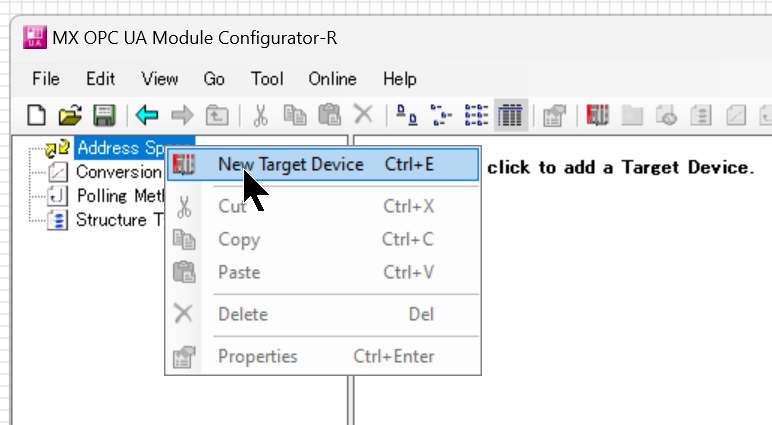Screen dimensions: 772x425
Task: Choose Cut in the context menu
Action: [323, 206]
